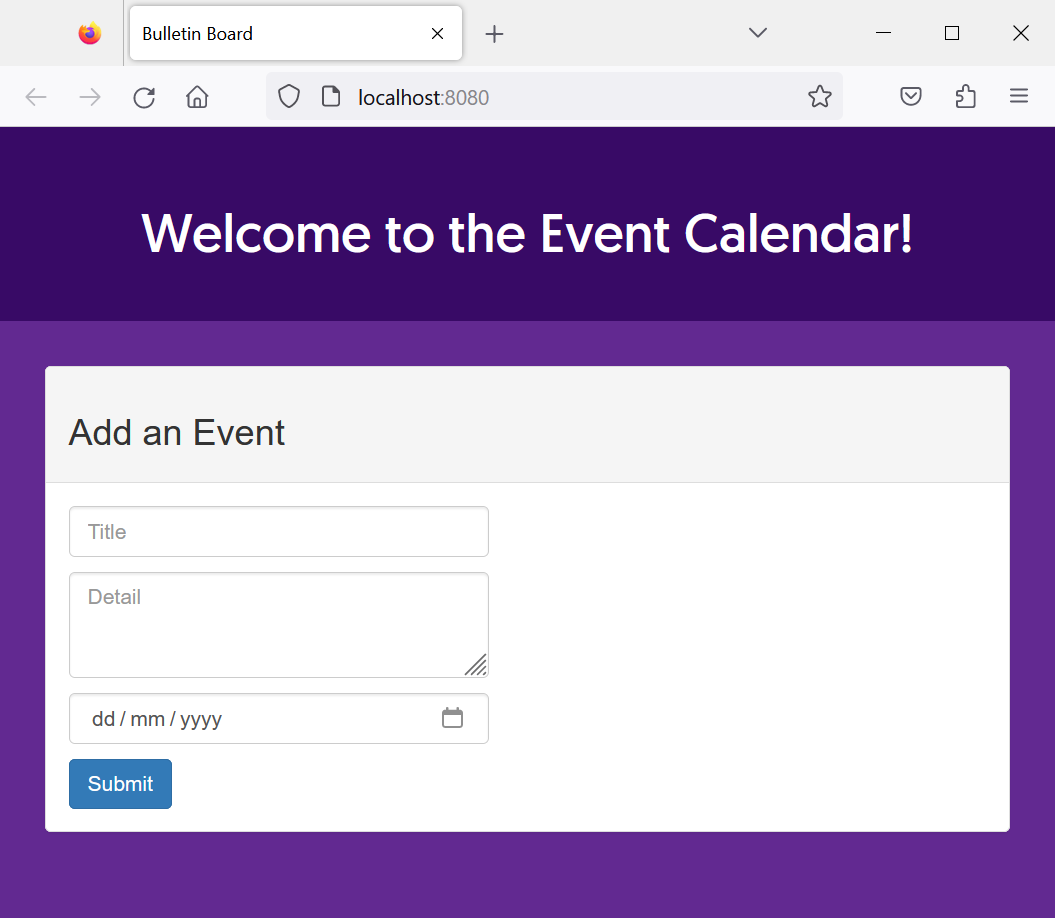Open the calendar date picker icon
Screen dimensions: 1055x918
click(452, 718)
